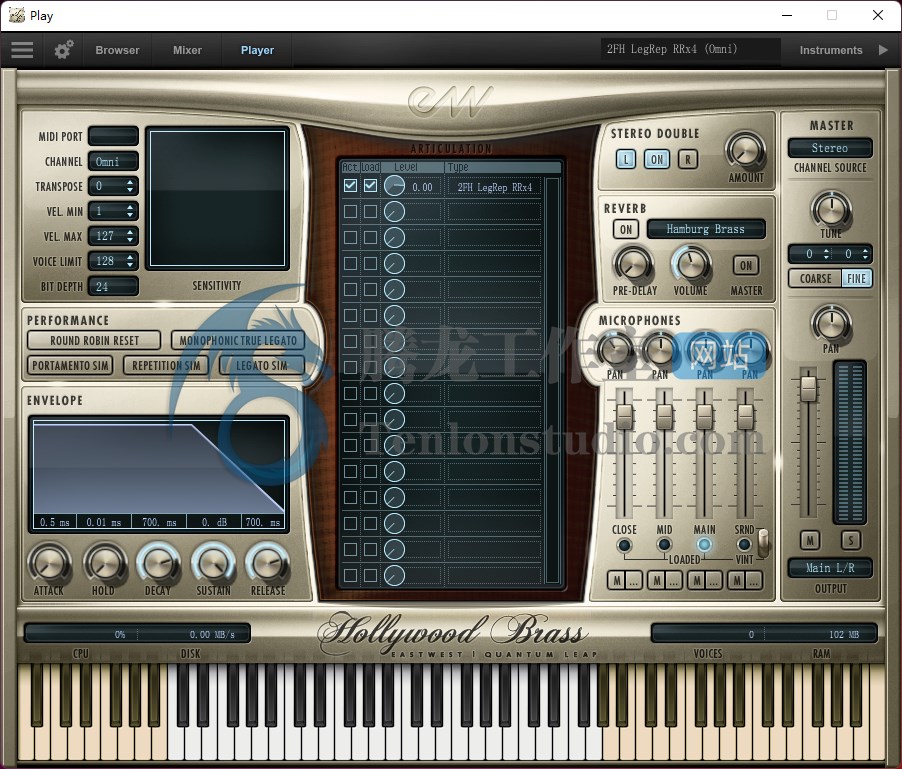
Task: Enable Repetition Sim
Action: 166,366
